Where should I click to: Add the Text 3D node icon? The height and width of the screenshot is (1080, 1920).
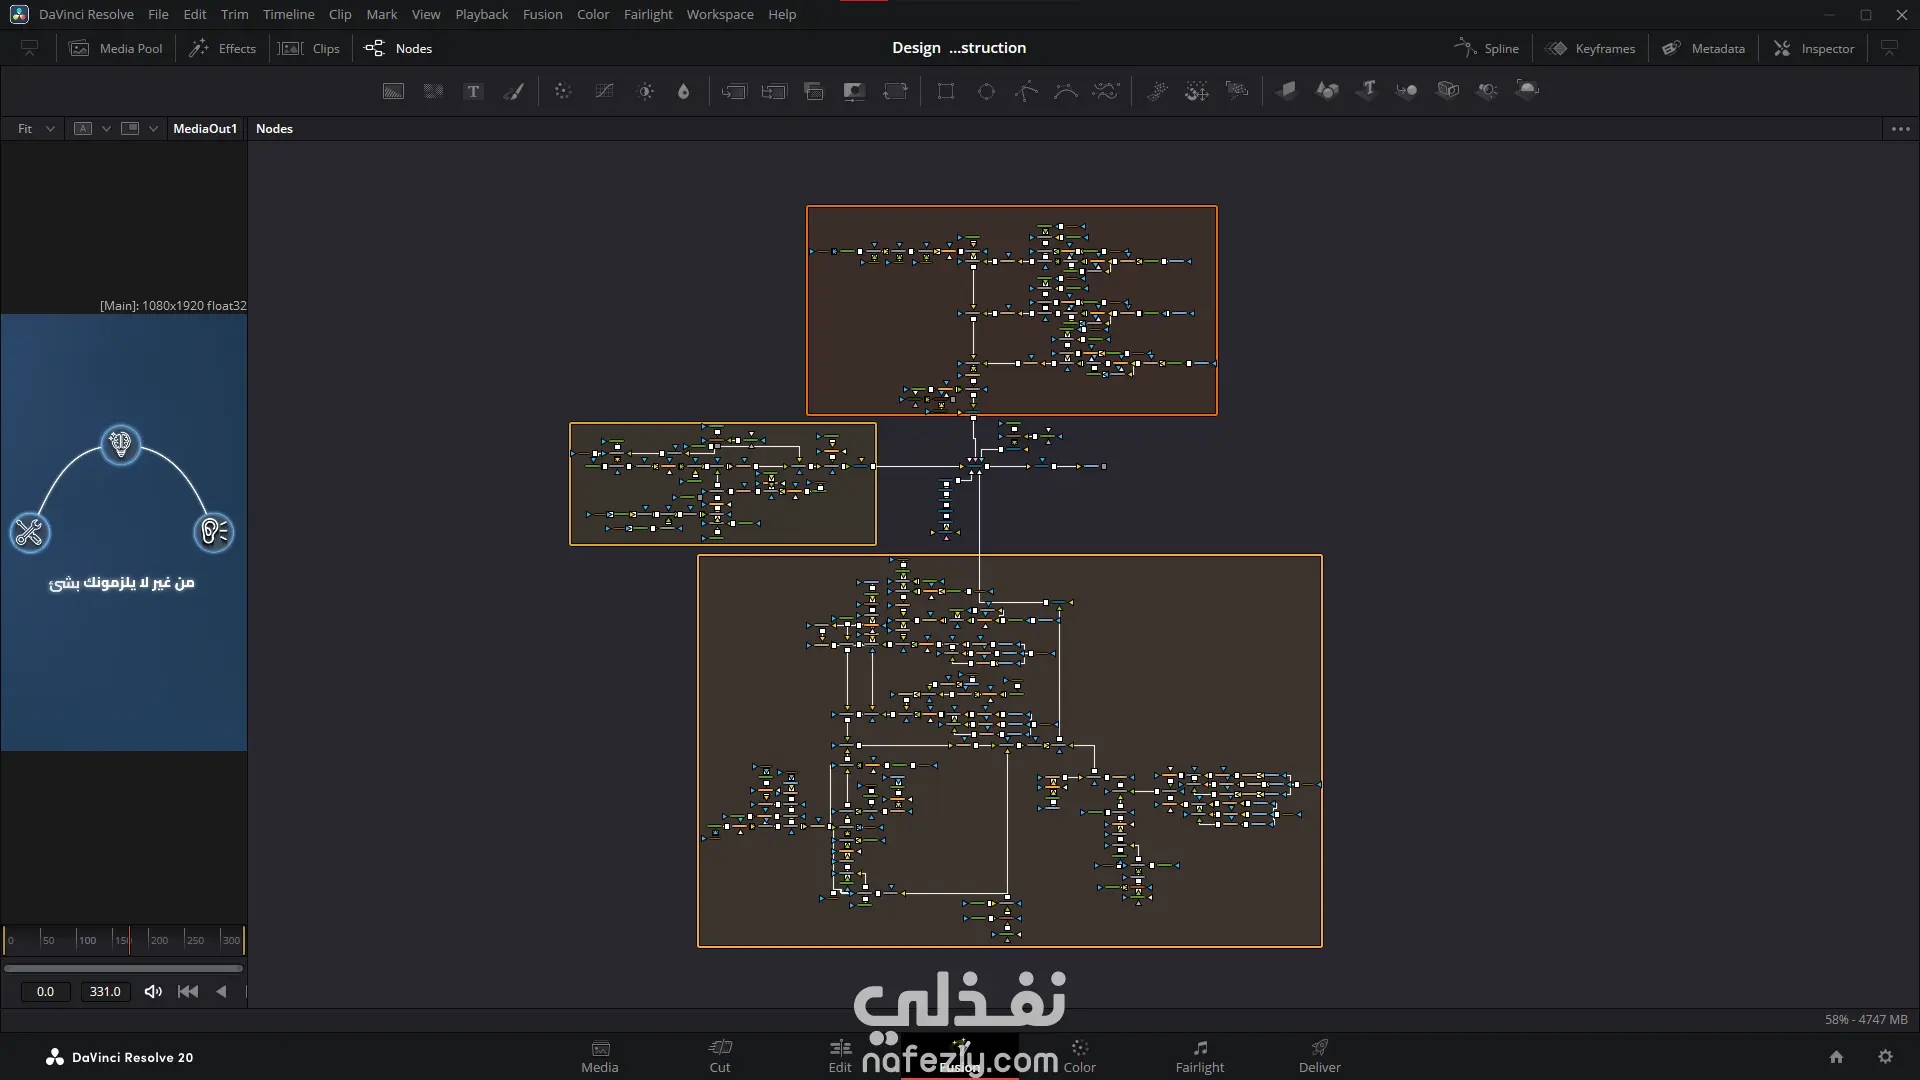(x=1367, y=90)
